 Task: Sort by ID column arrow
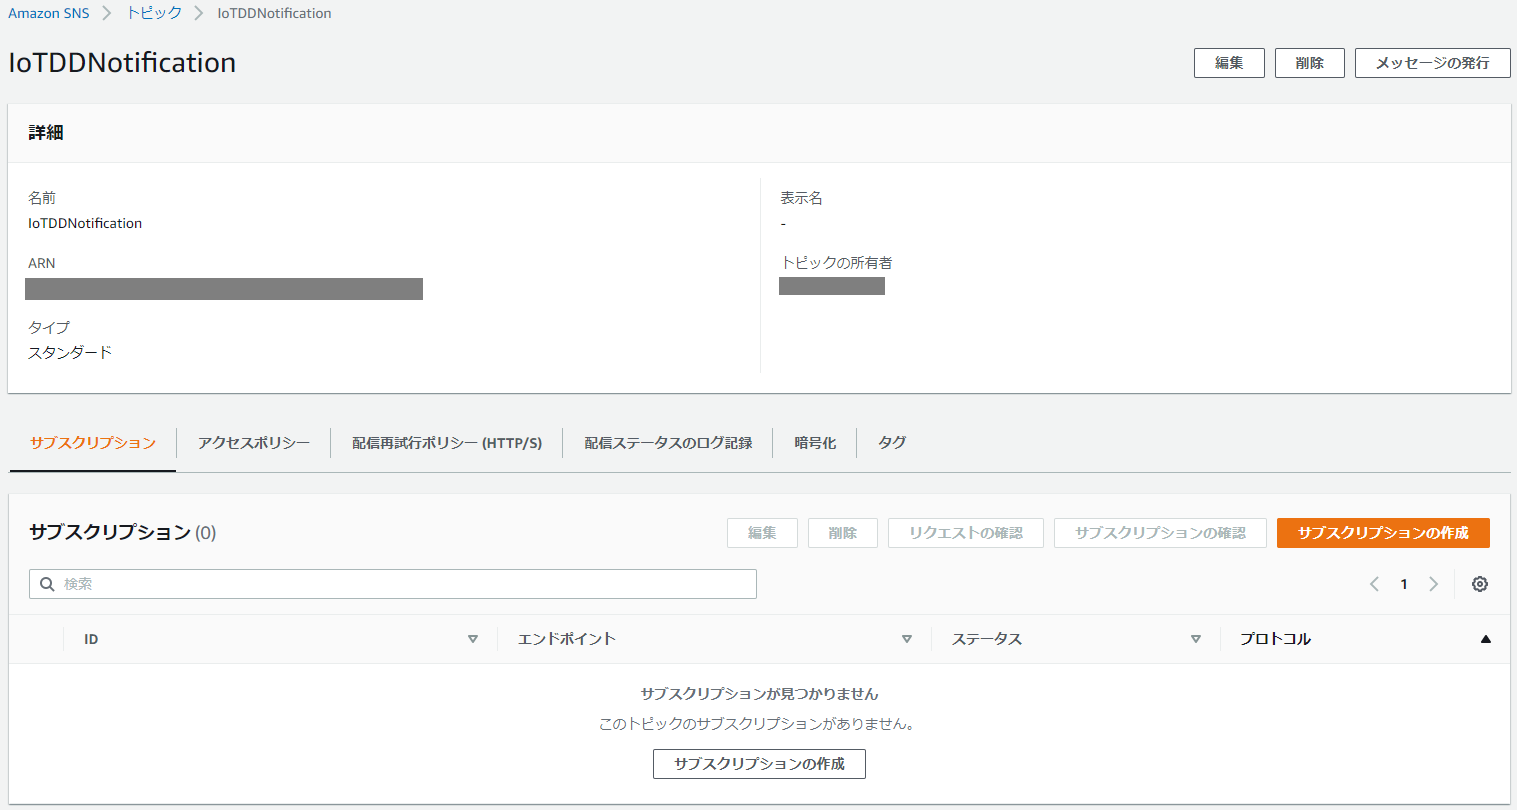click(x=473, y=639)
